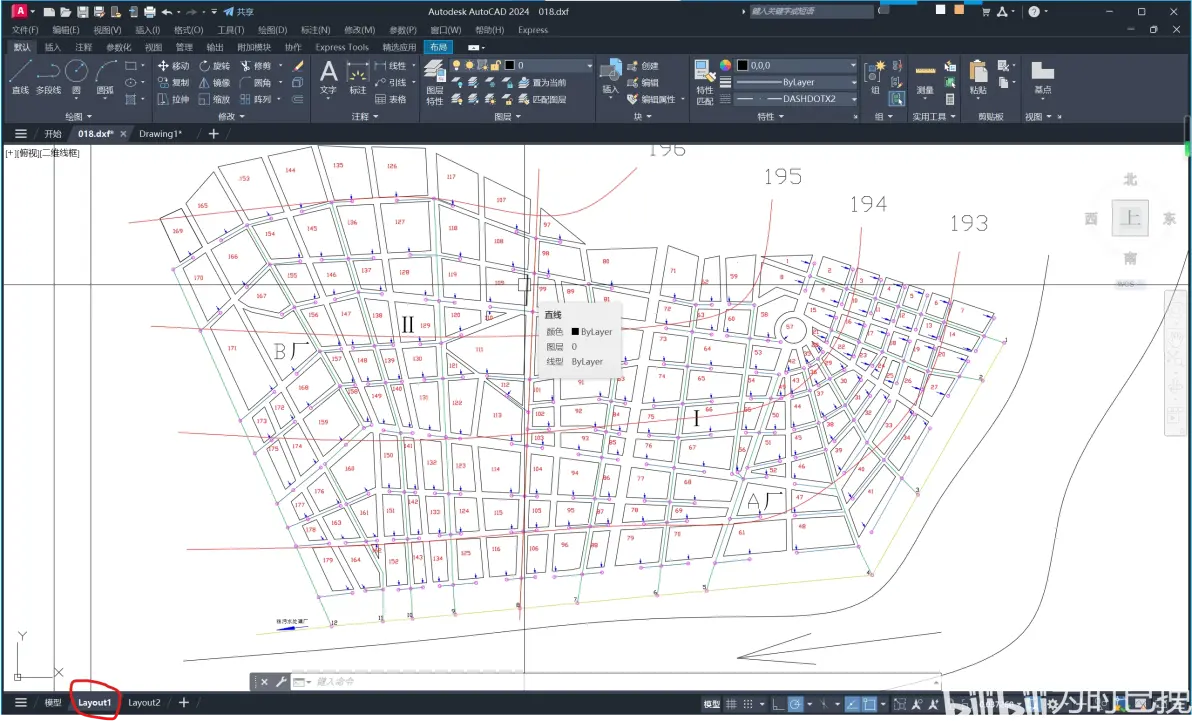
Task: Click the Mirror (镜像) tool
Action: (x=214, y=82)
